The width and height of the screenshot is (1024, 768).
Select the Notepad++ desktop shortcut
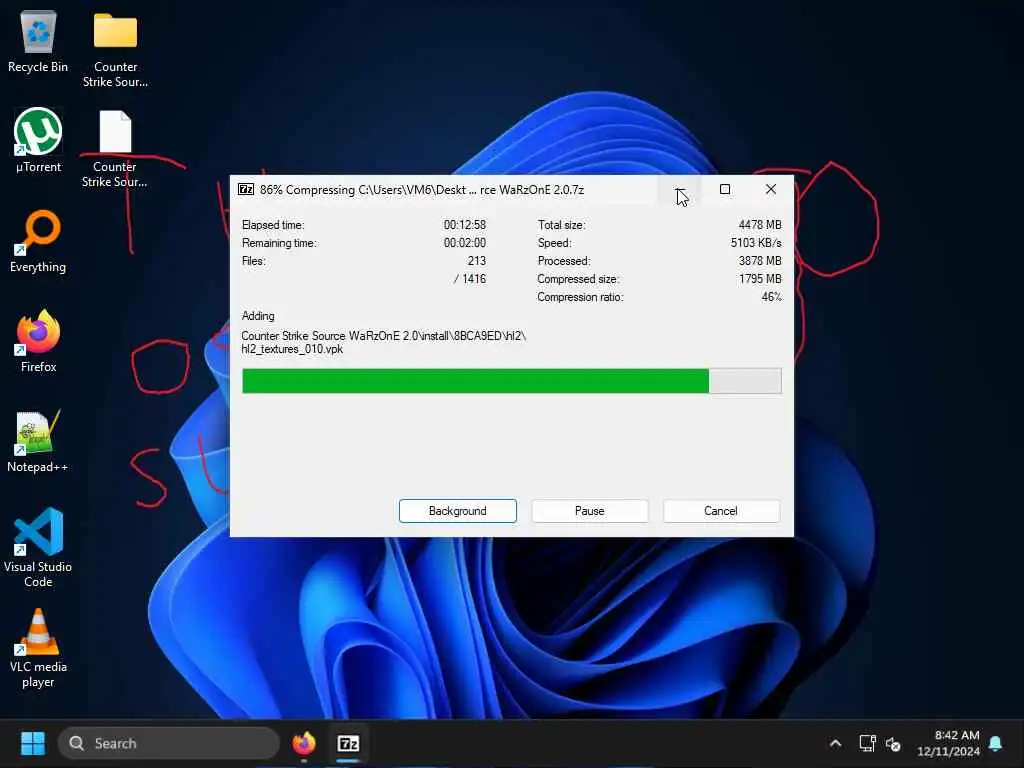point(38,441)
